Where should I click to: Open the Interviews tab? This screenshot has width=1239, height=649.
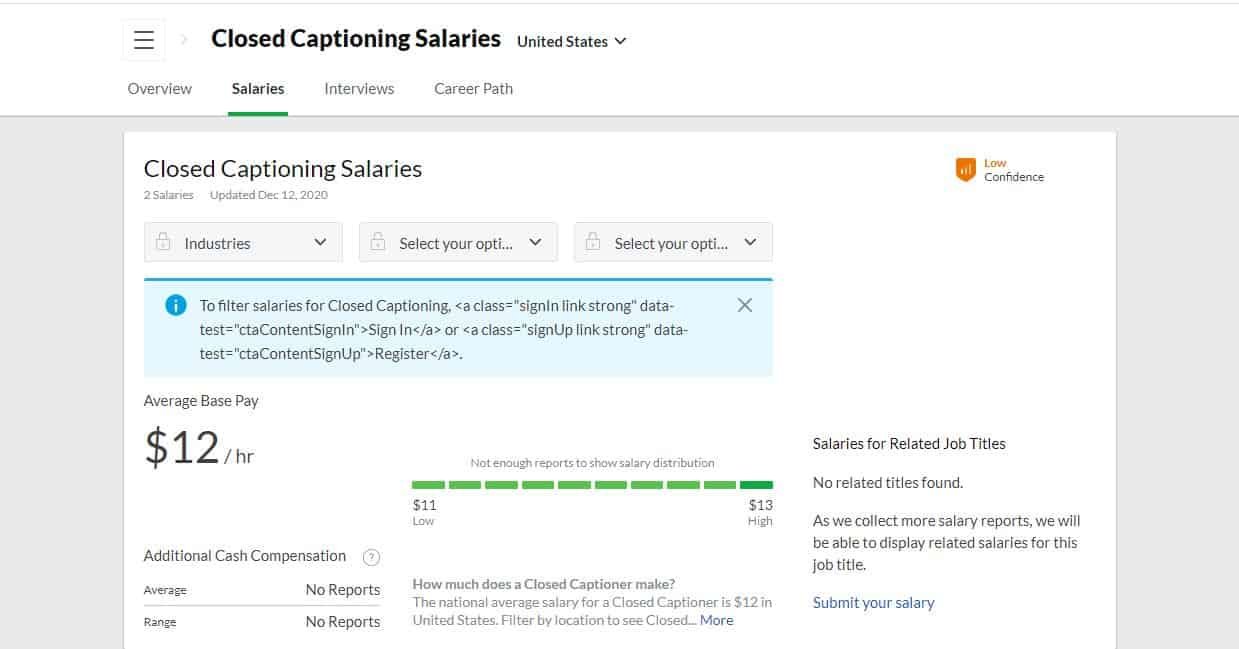pos(358,88)
